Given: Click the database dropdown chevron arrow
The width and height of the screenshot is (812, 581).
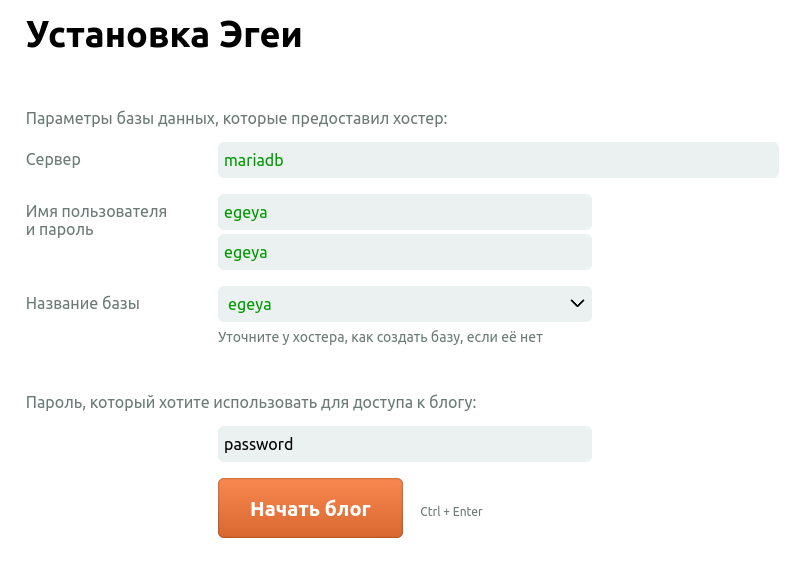Looking at the screenshot, I should 576,303.
